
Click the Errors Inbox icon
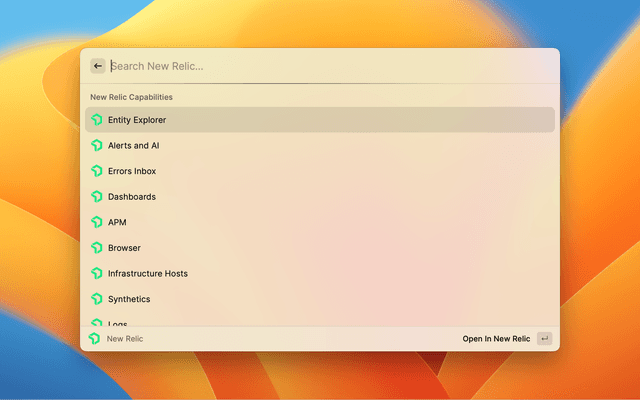97,171
